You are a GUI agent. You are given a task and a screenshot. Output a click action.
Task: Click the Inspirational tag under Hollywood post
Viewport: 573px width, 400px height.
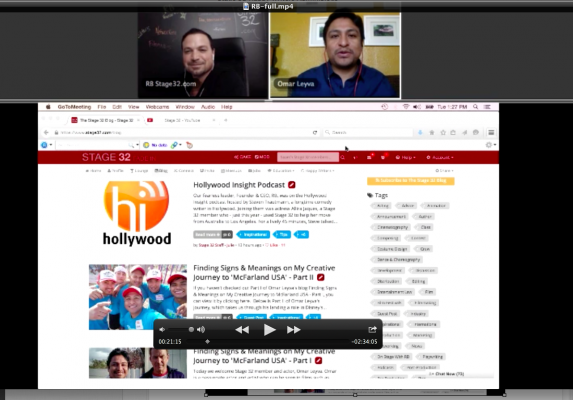coord(253,235)
